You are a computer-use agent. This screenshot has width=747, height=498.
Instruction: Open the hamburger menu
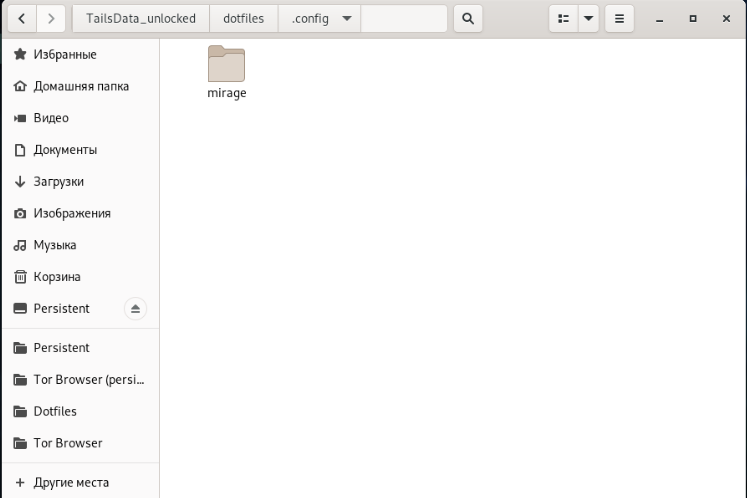click(619, 19)
